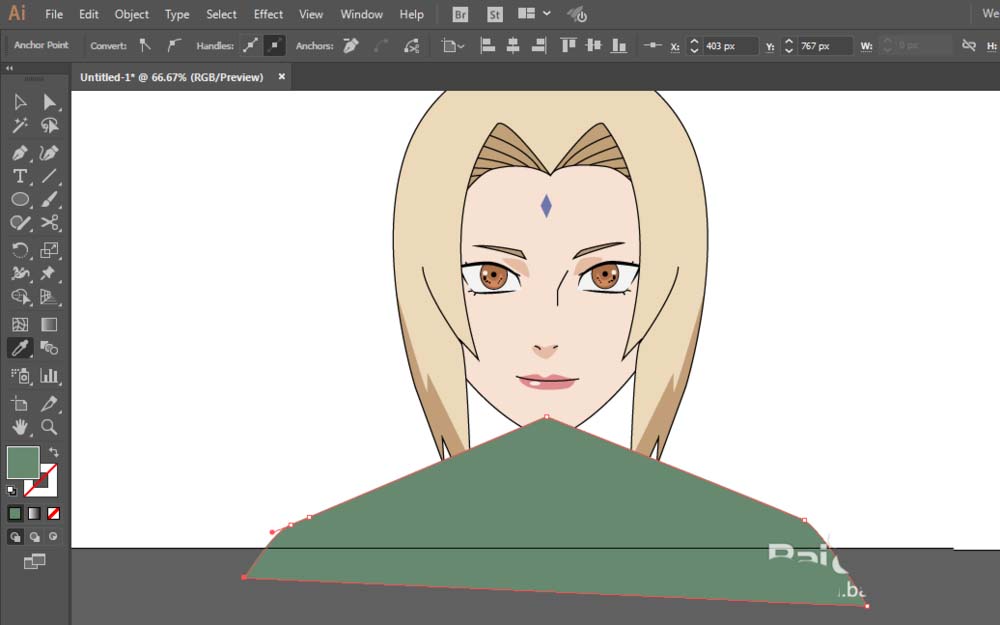Click the green Fill color swatch
This screenshot has width=1000, height=625.
coord(23,462)
